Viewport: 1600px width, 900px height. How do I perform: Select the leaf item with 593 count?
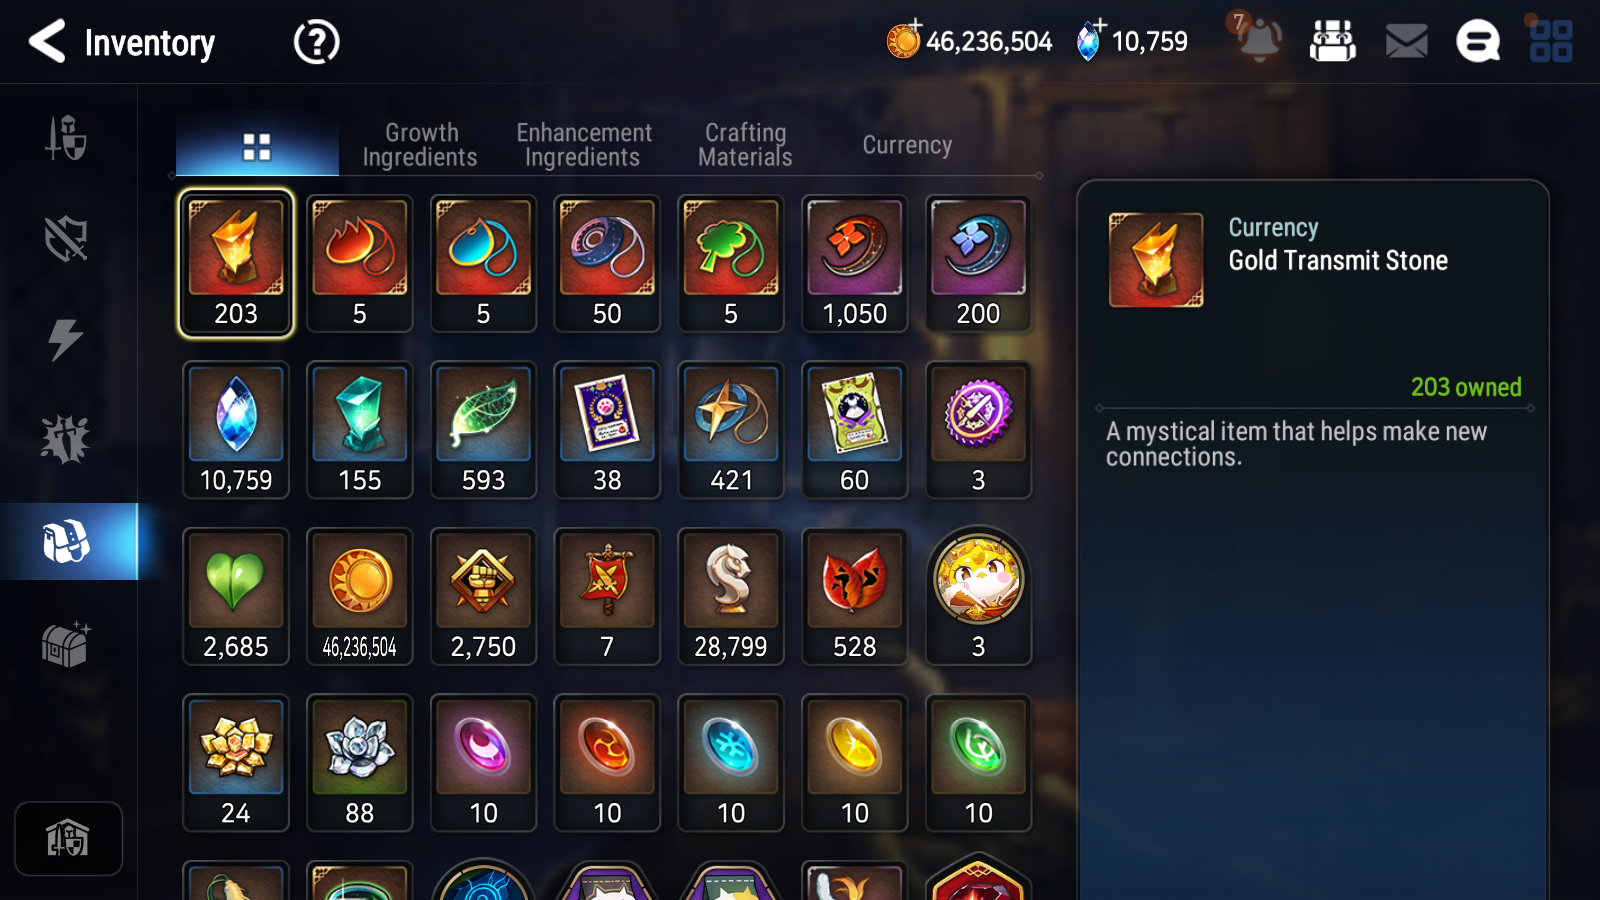(x=483, y=430)
